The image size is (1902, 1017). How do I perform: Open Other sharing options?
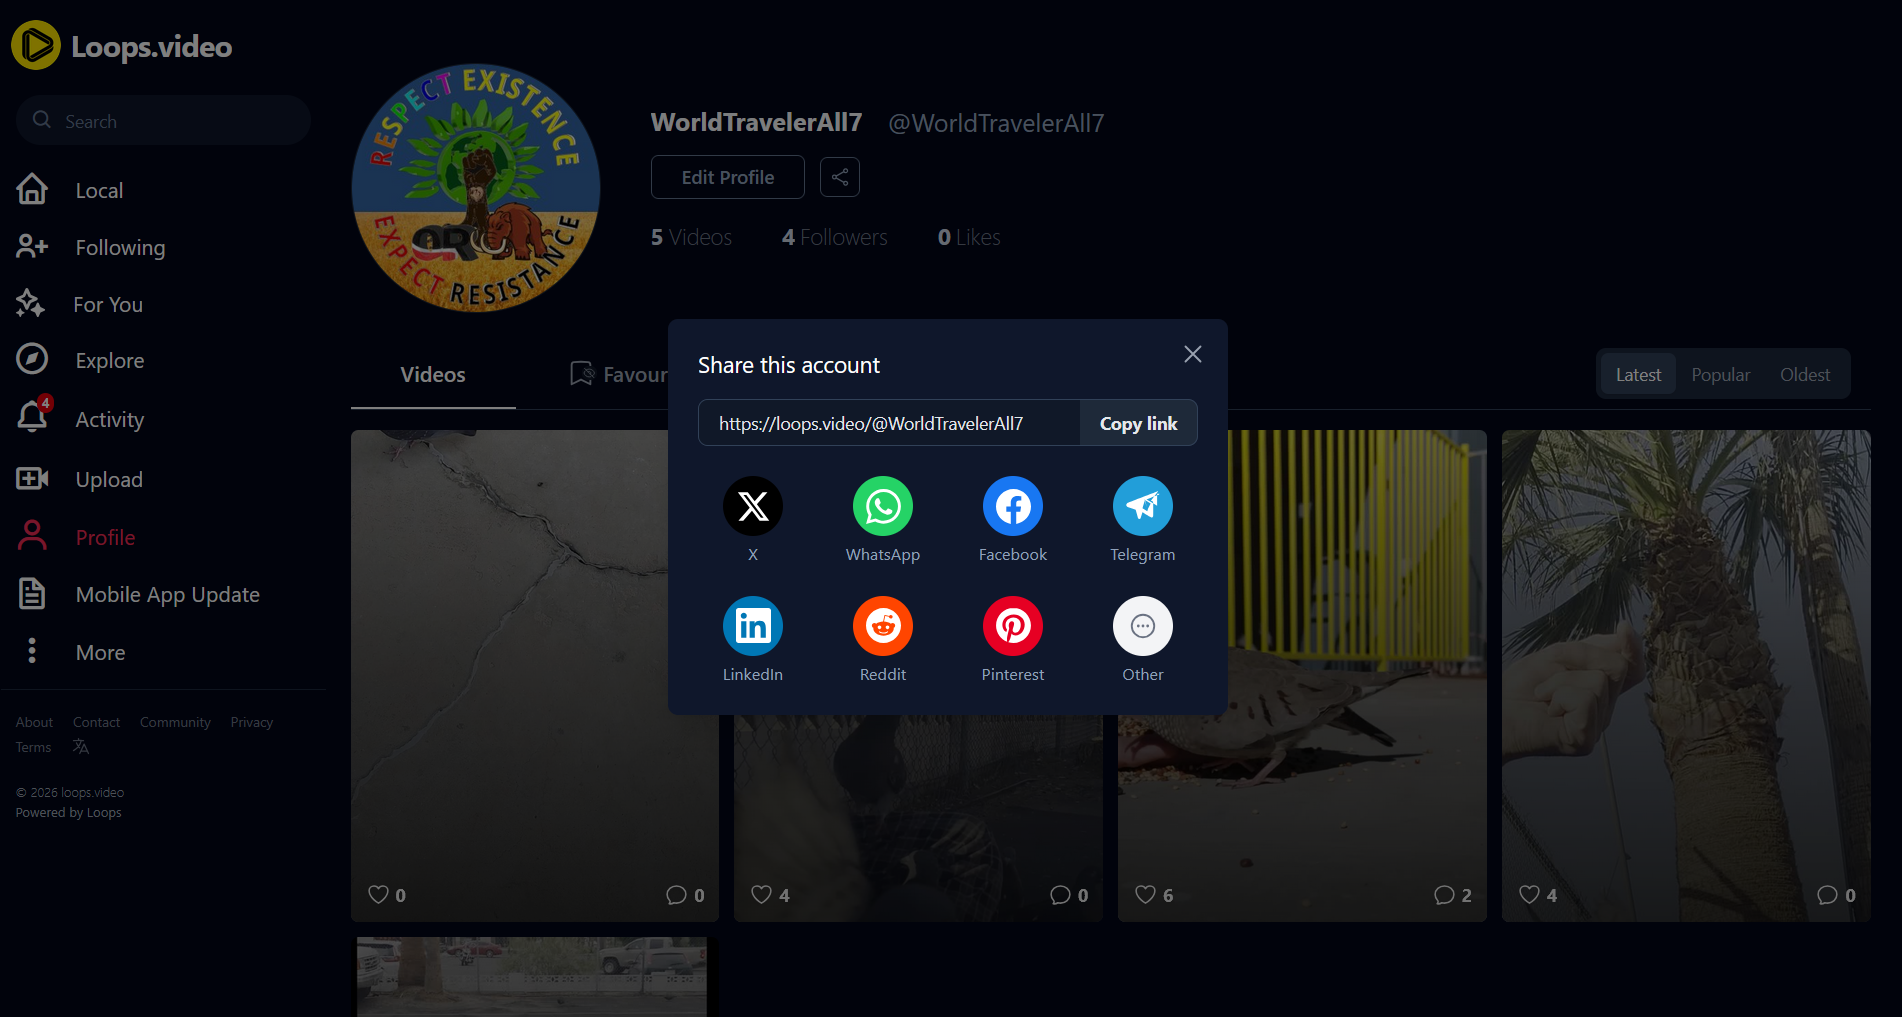point(1142,627)
